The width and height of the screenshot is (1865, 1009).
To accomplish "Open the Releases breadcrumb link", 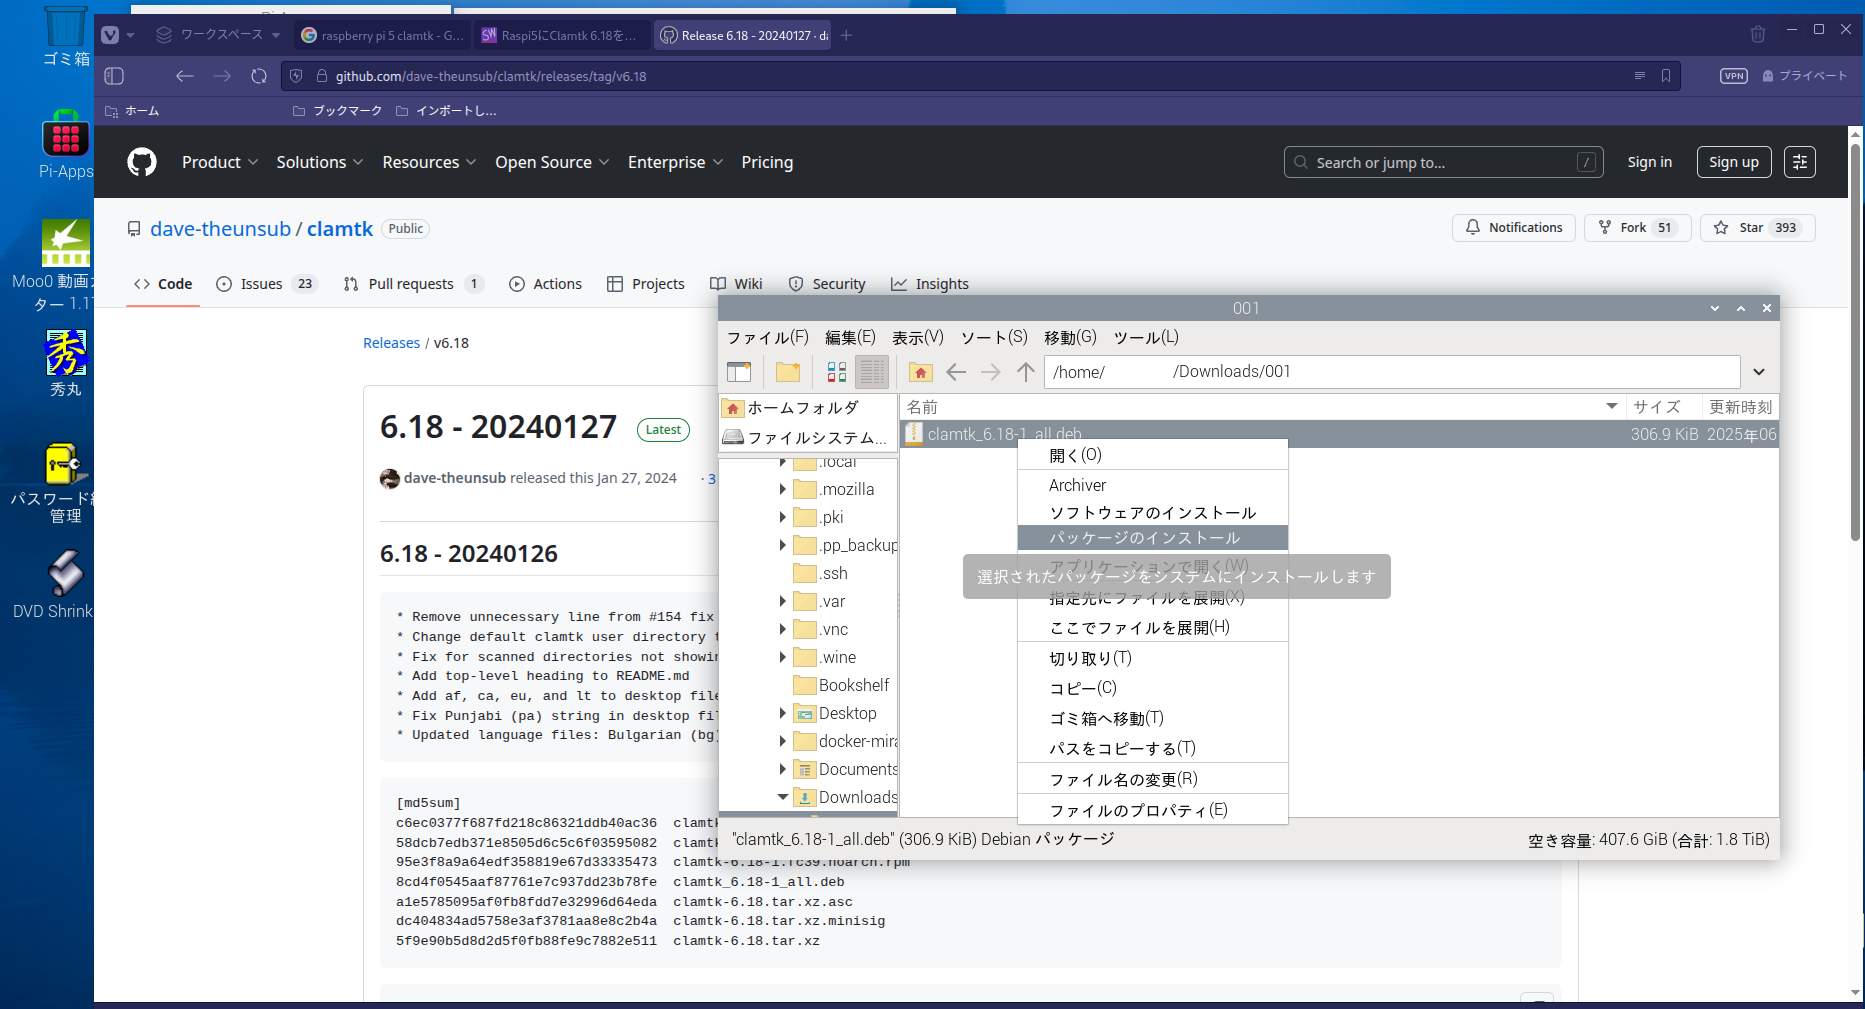I will coord(391,343).
